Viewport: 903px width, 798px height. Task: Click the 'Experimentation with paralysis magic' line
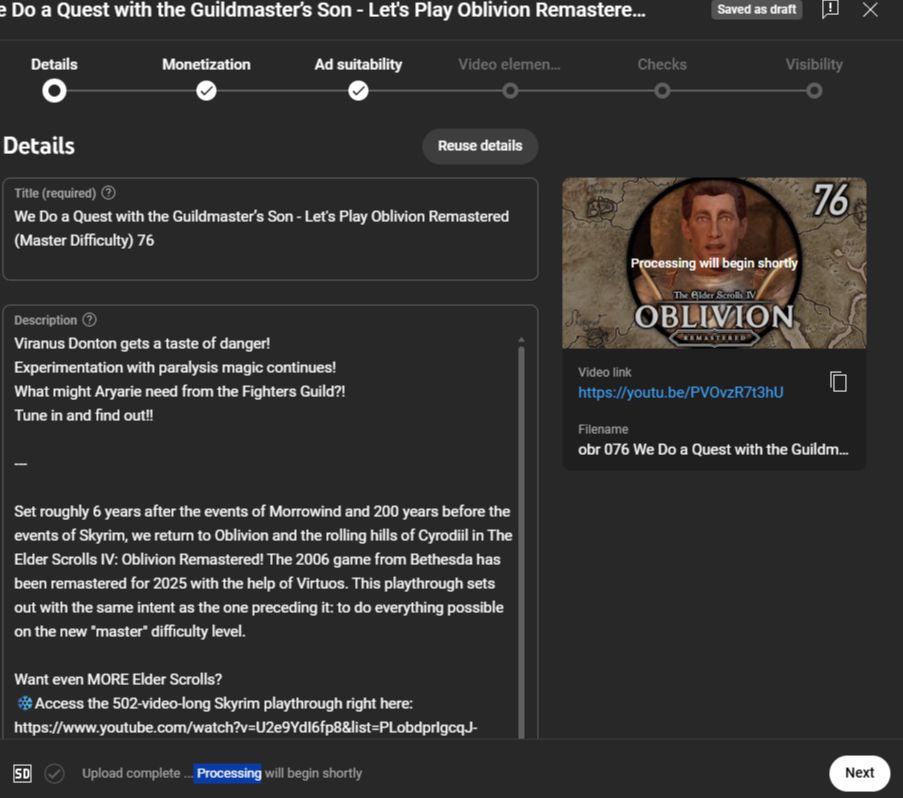[175, 367]
